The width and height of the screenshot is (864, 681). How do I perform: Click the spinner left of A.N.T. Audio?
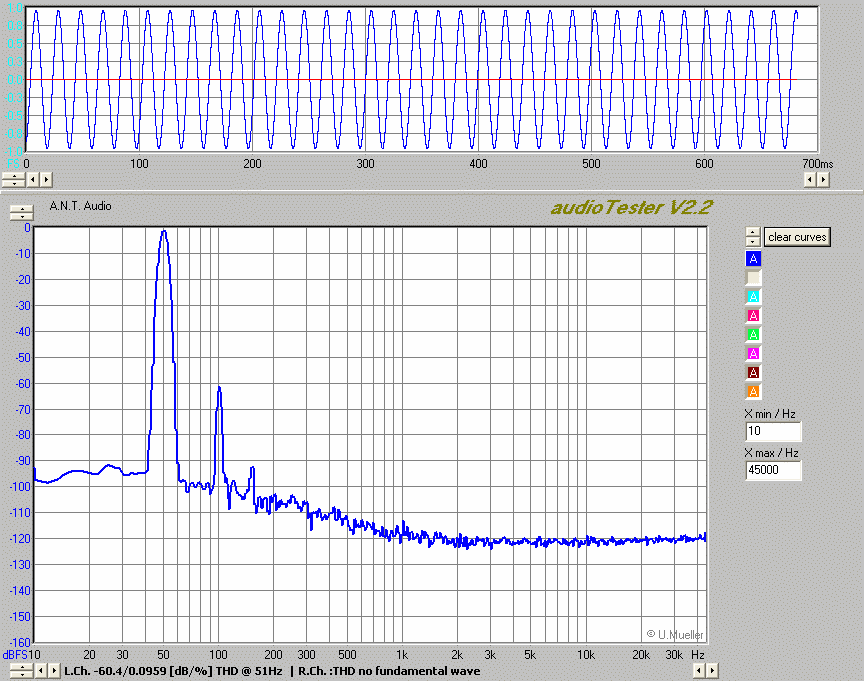20,212
